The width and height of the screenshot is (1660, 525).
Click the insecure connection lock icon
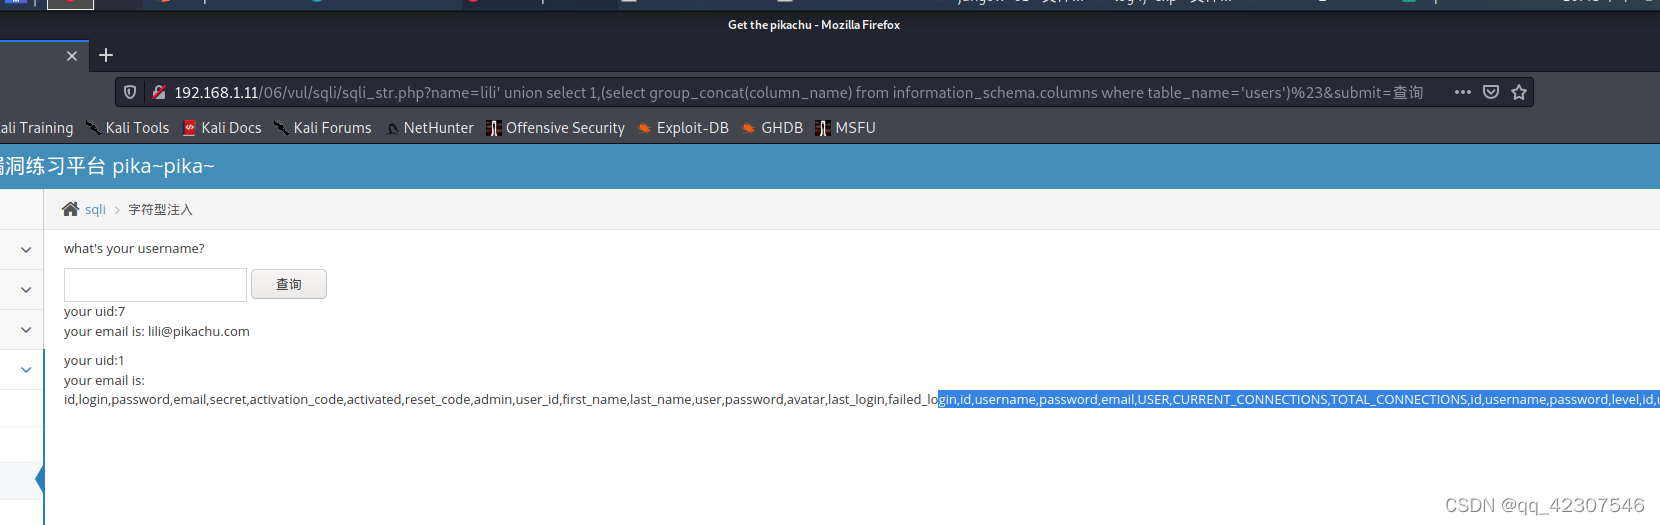coord(158,92)
